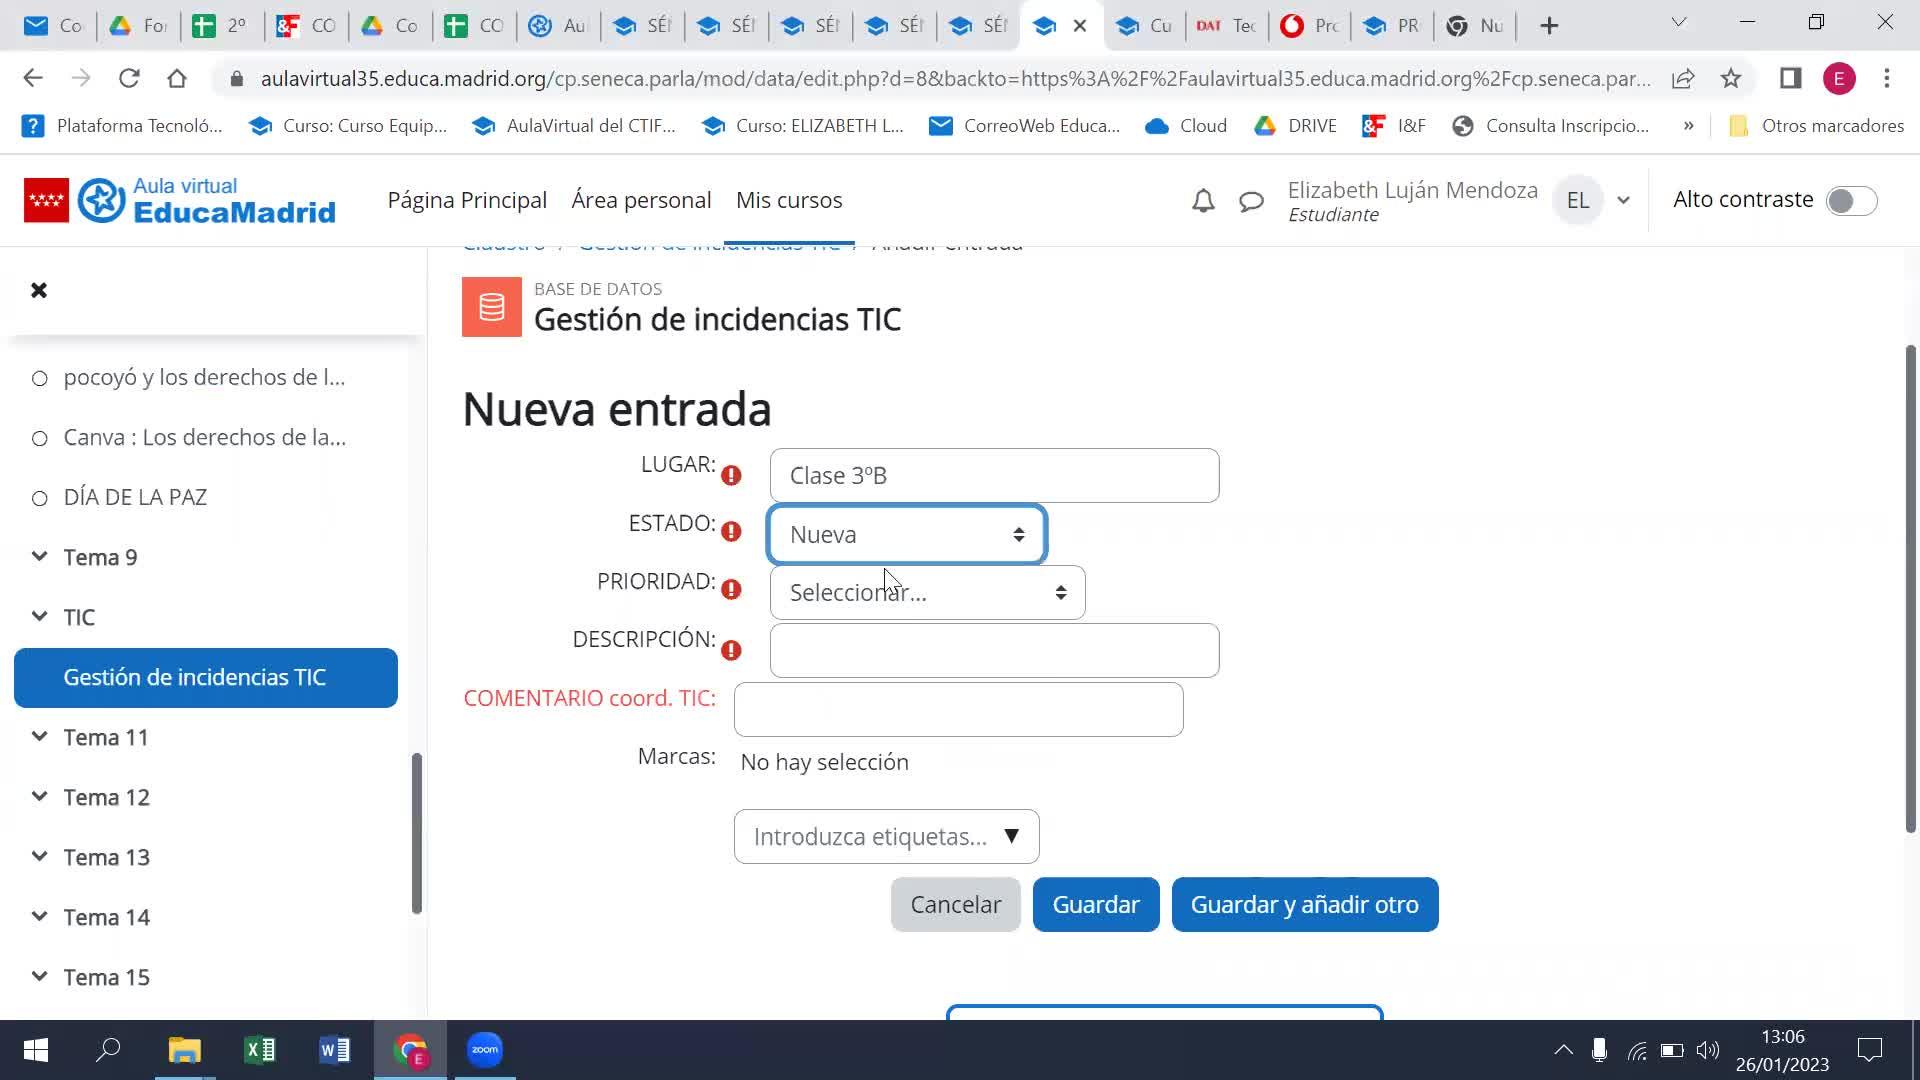Click the database activity icon
The image size is (1920, 1080).
(491, 307)
